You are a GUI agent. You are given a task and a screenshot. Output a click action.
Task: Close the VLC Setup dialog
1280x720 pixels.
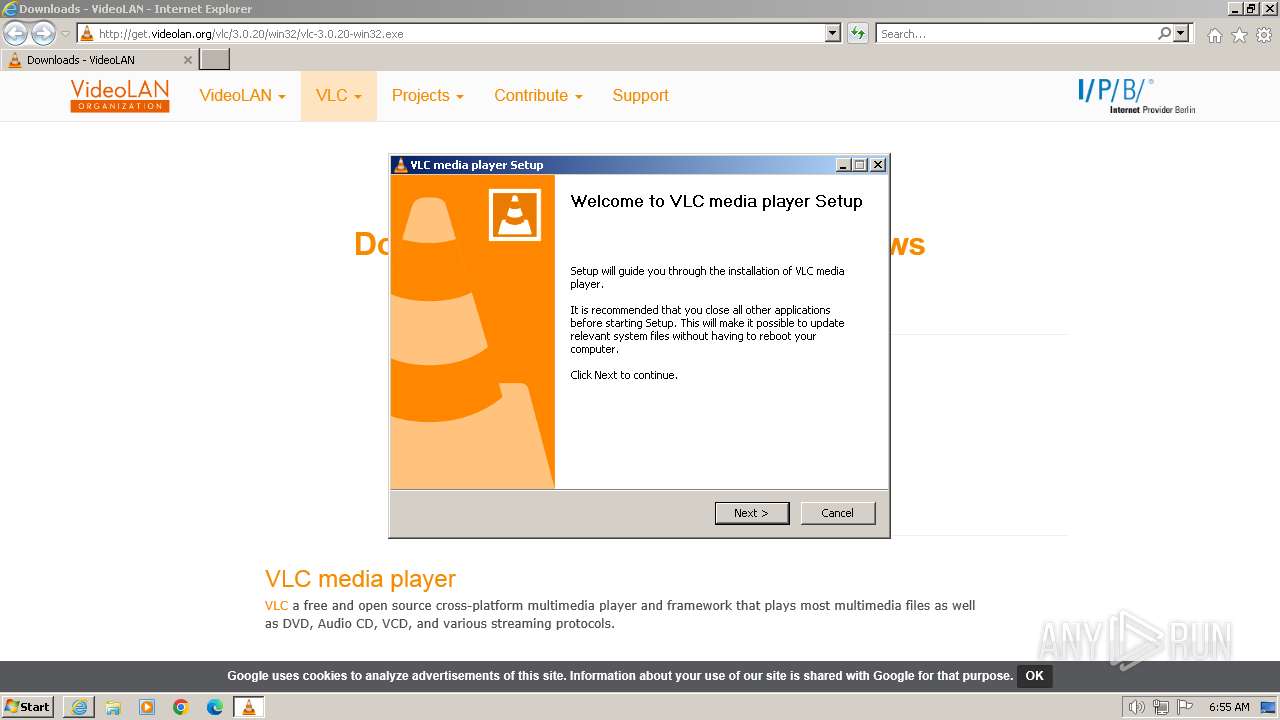click(878, 165)
